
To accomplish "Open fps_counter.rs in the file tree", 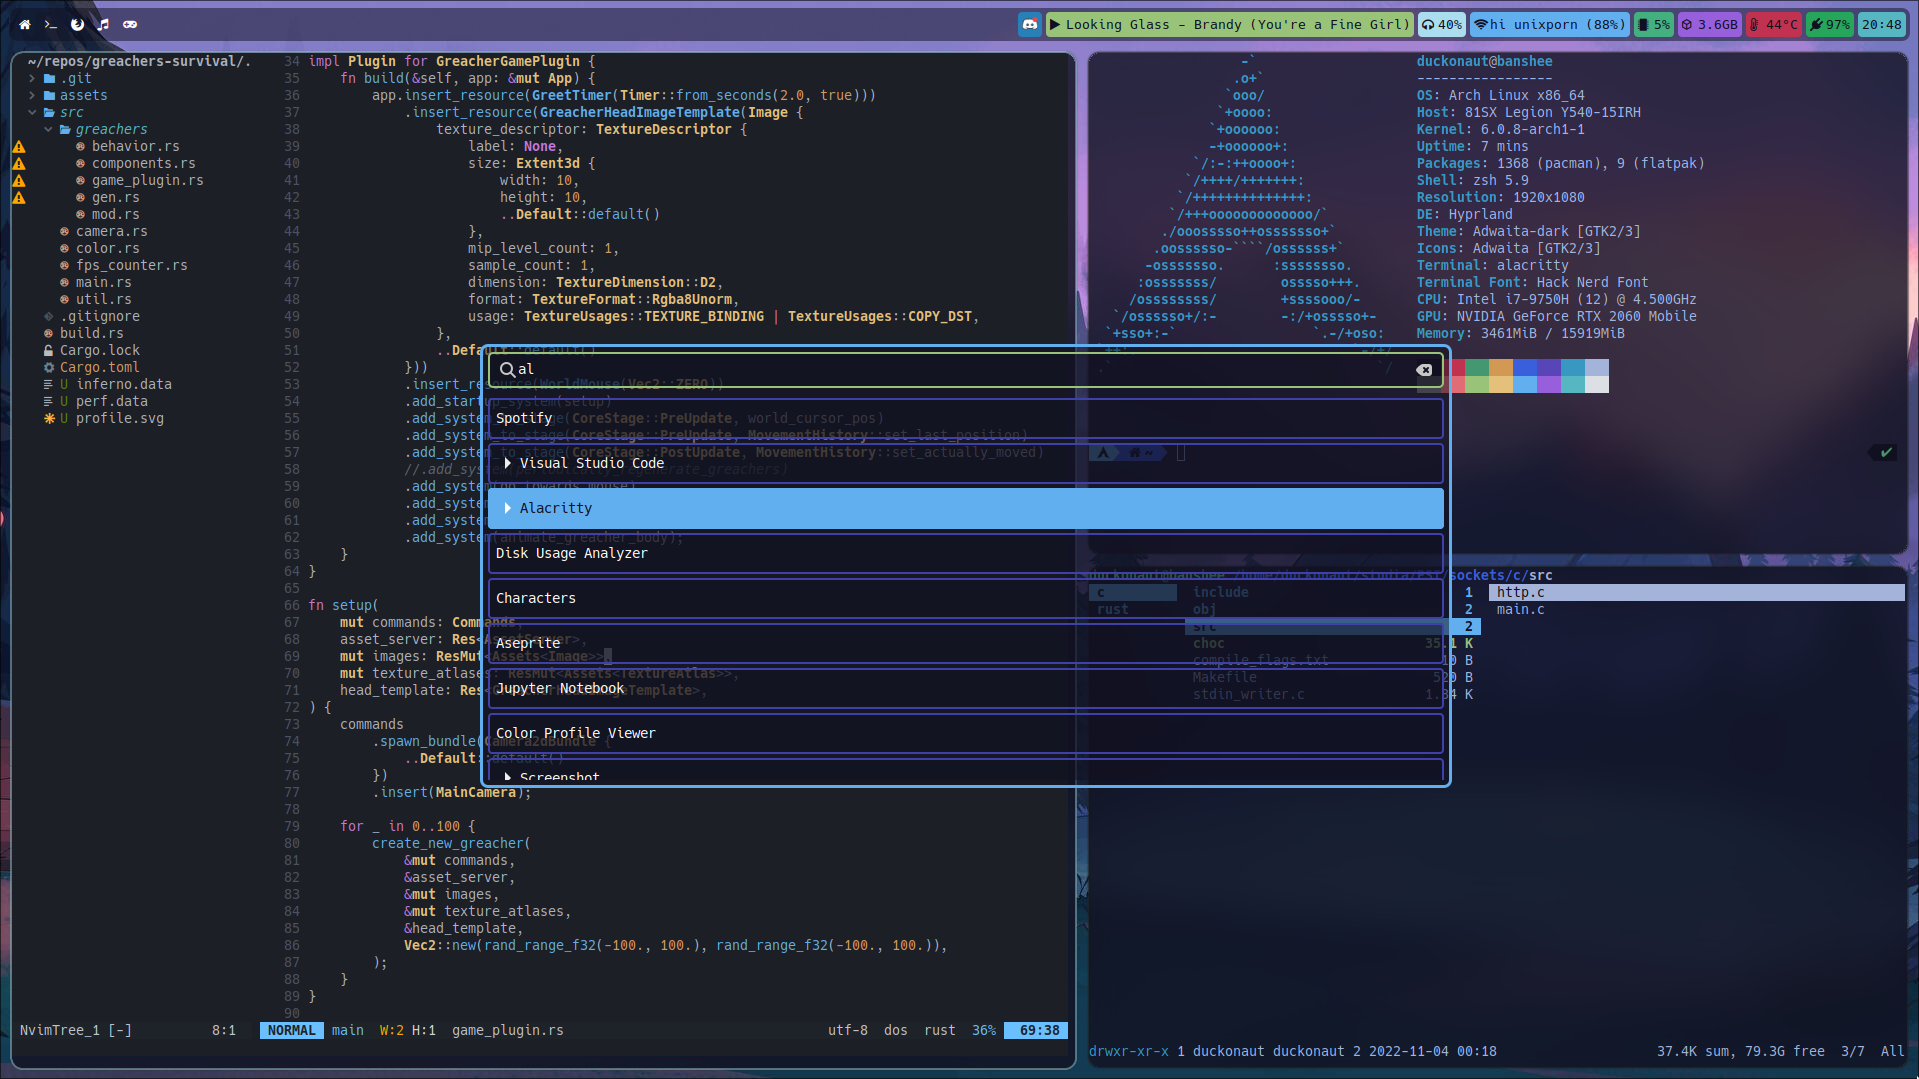I will (132, 265).
